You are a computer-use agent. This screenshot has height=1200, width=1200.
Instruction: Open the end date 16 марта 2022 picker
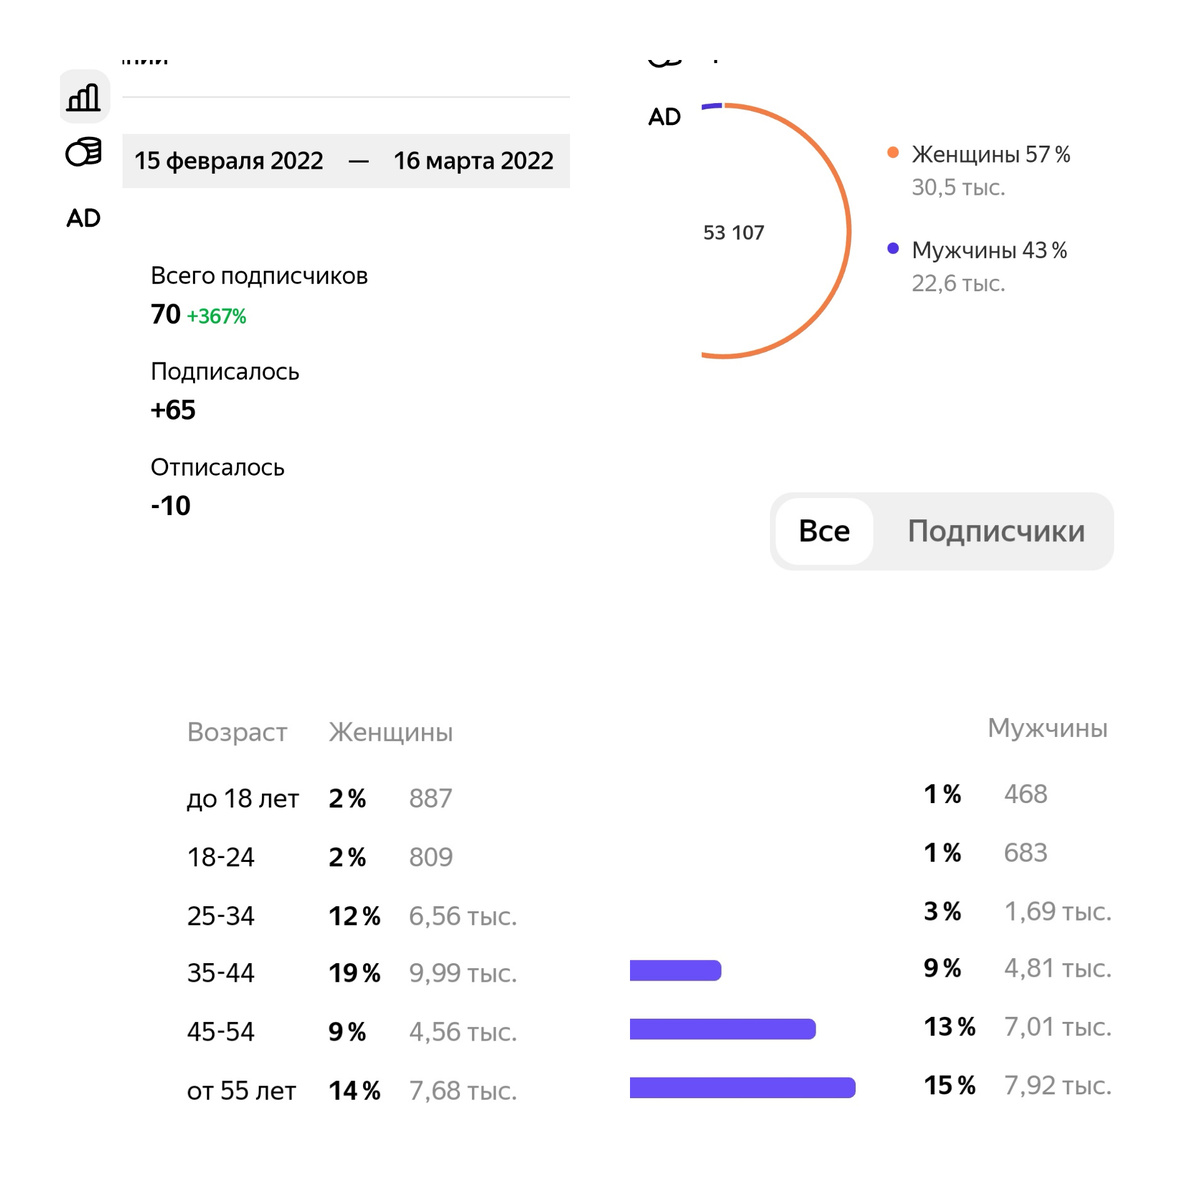pyautogui.click(x=473, y=161)
